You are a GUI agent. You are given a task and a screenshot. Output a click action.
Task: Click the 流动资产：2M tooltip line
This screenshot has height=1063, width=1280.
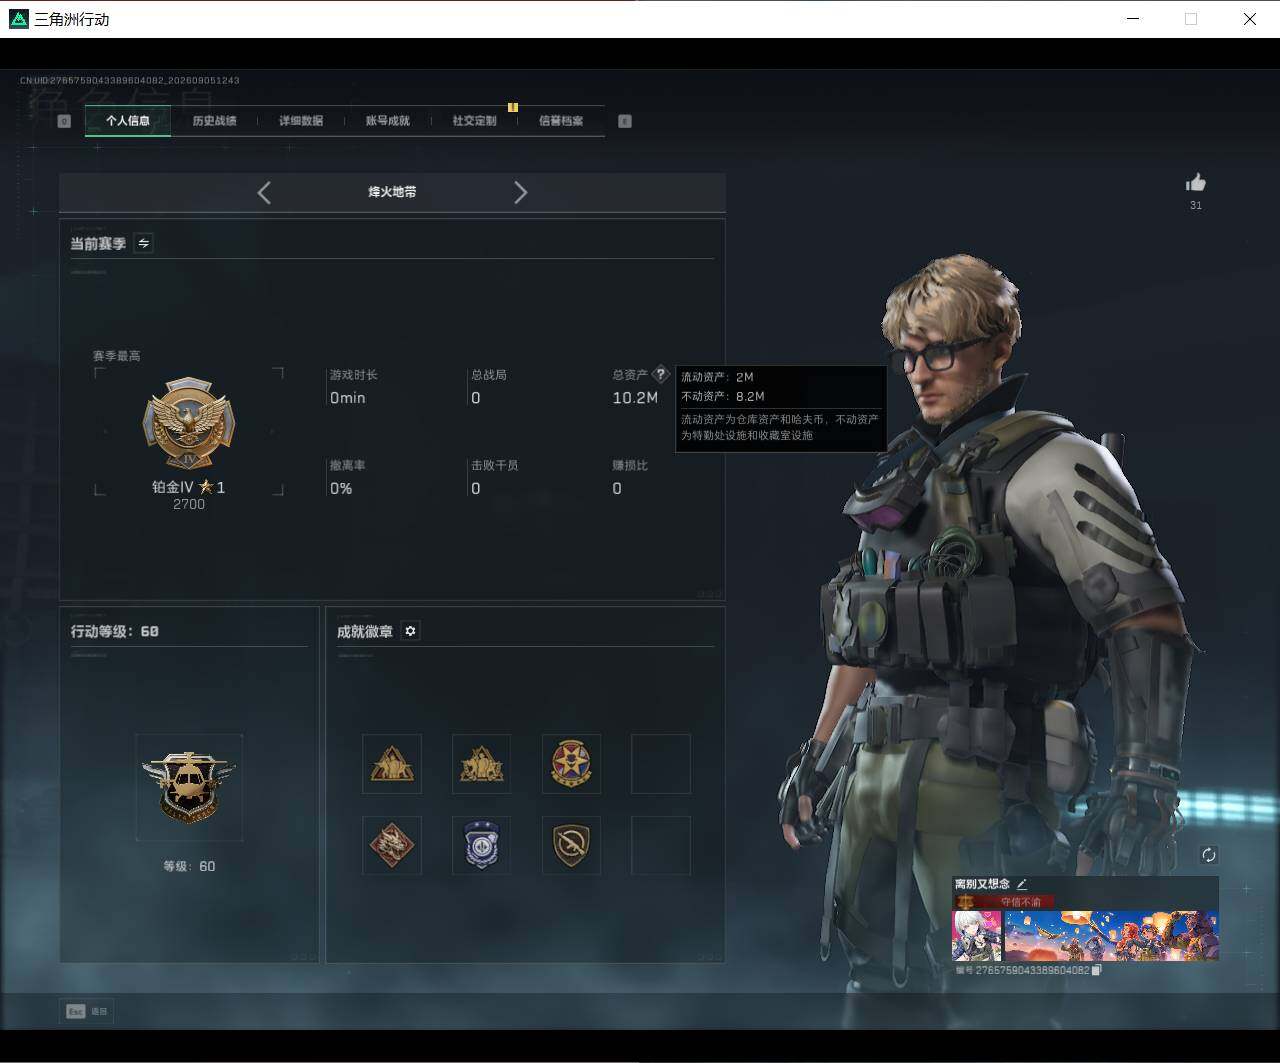click(x=717, y=377)
